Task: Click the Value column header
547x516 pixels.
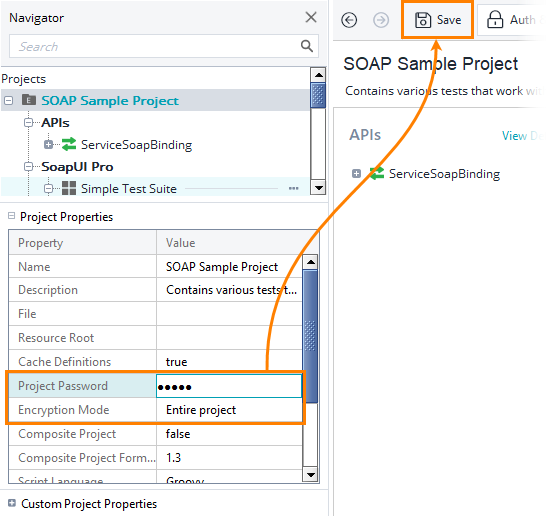Action: coord(238,242)
